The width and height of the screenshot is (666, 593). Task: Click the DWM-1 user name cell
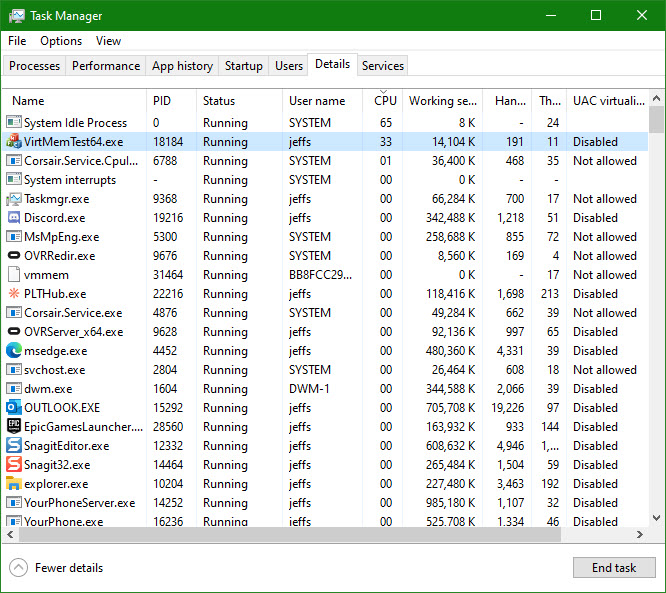point(309,389)
